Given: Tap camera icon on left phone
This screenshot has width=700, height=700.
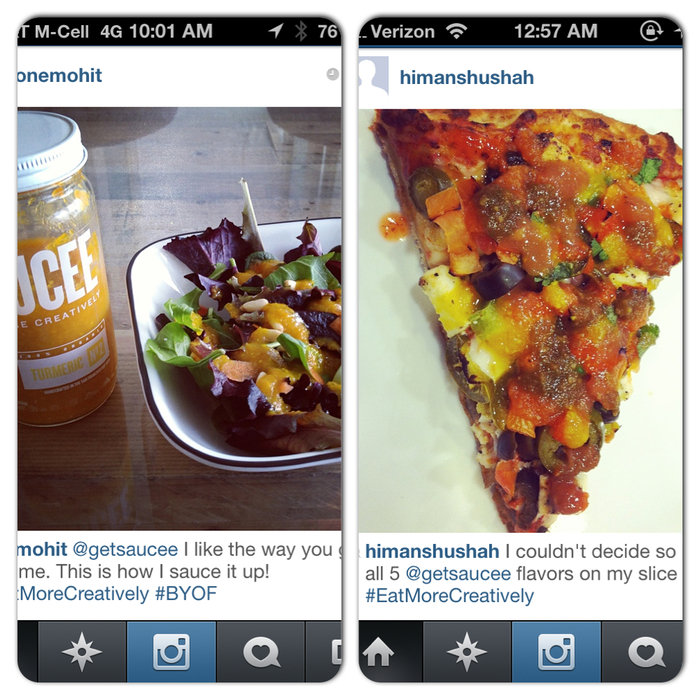Looking at the screenshot, I should coord(171,651).
